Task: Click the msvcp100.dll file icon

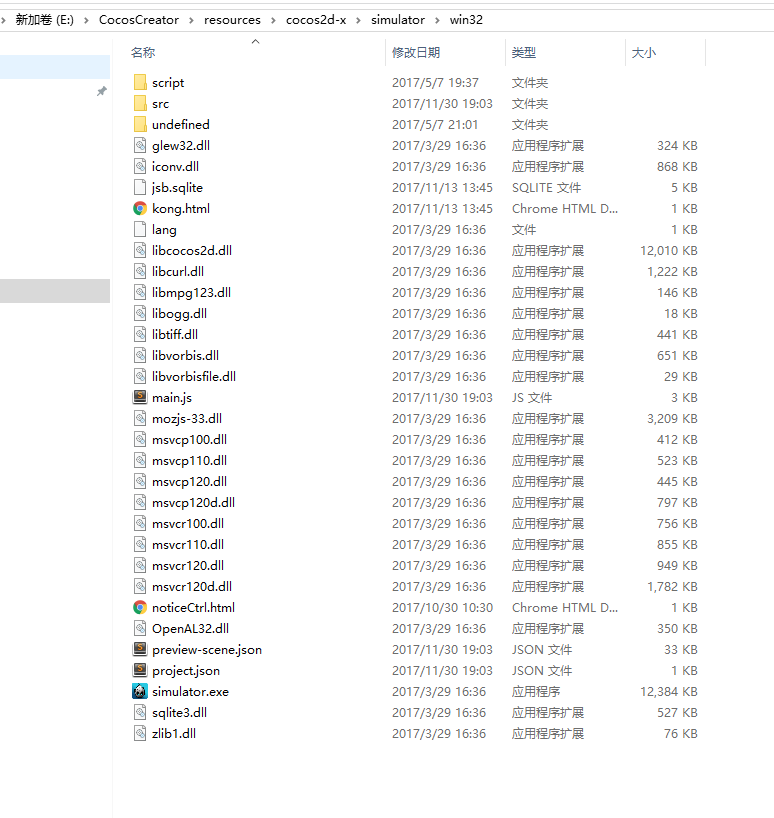Action: tap(140, 439)
